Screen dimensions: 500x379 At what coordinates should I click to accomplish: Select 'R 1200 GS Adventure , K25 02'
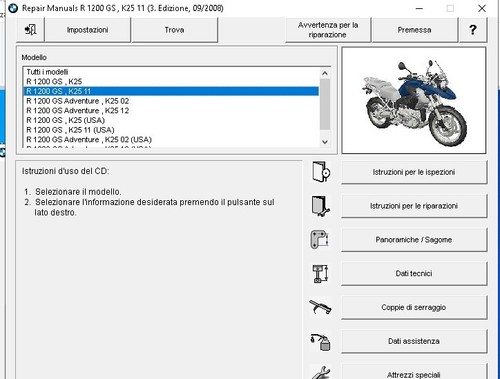coord(171,101)
